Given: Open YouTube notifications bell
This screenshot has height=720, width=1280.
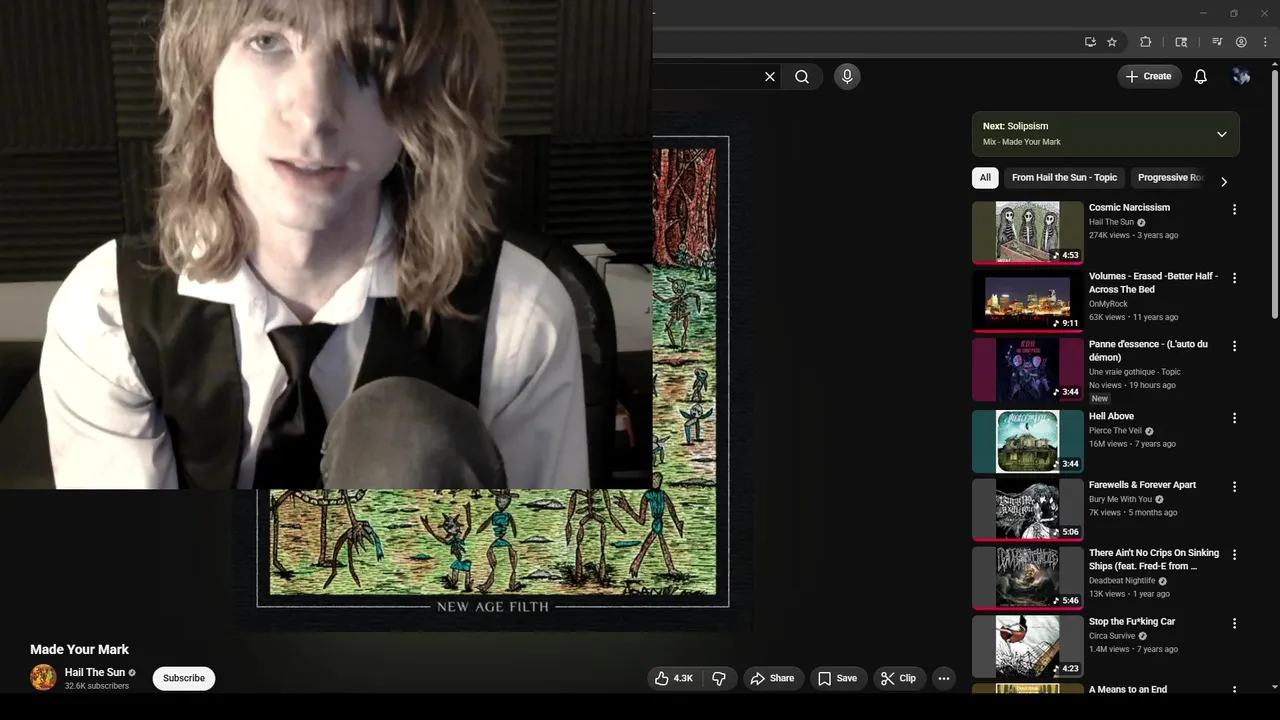Looking at the screenshot, I should click(x=1201, y=76).
